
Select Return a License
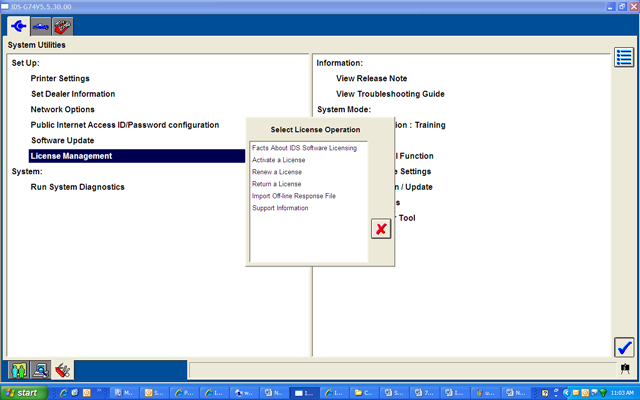[276, 184]
